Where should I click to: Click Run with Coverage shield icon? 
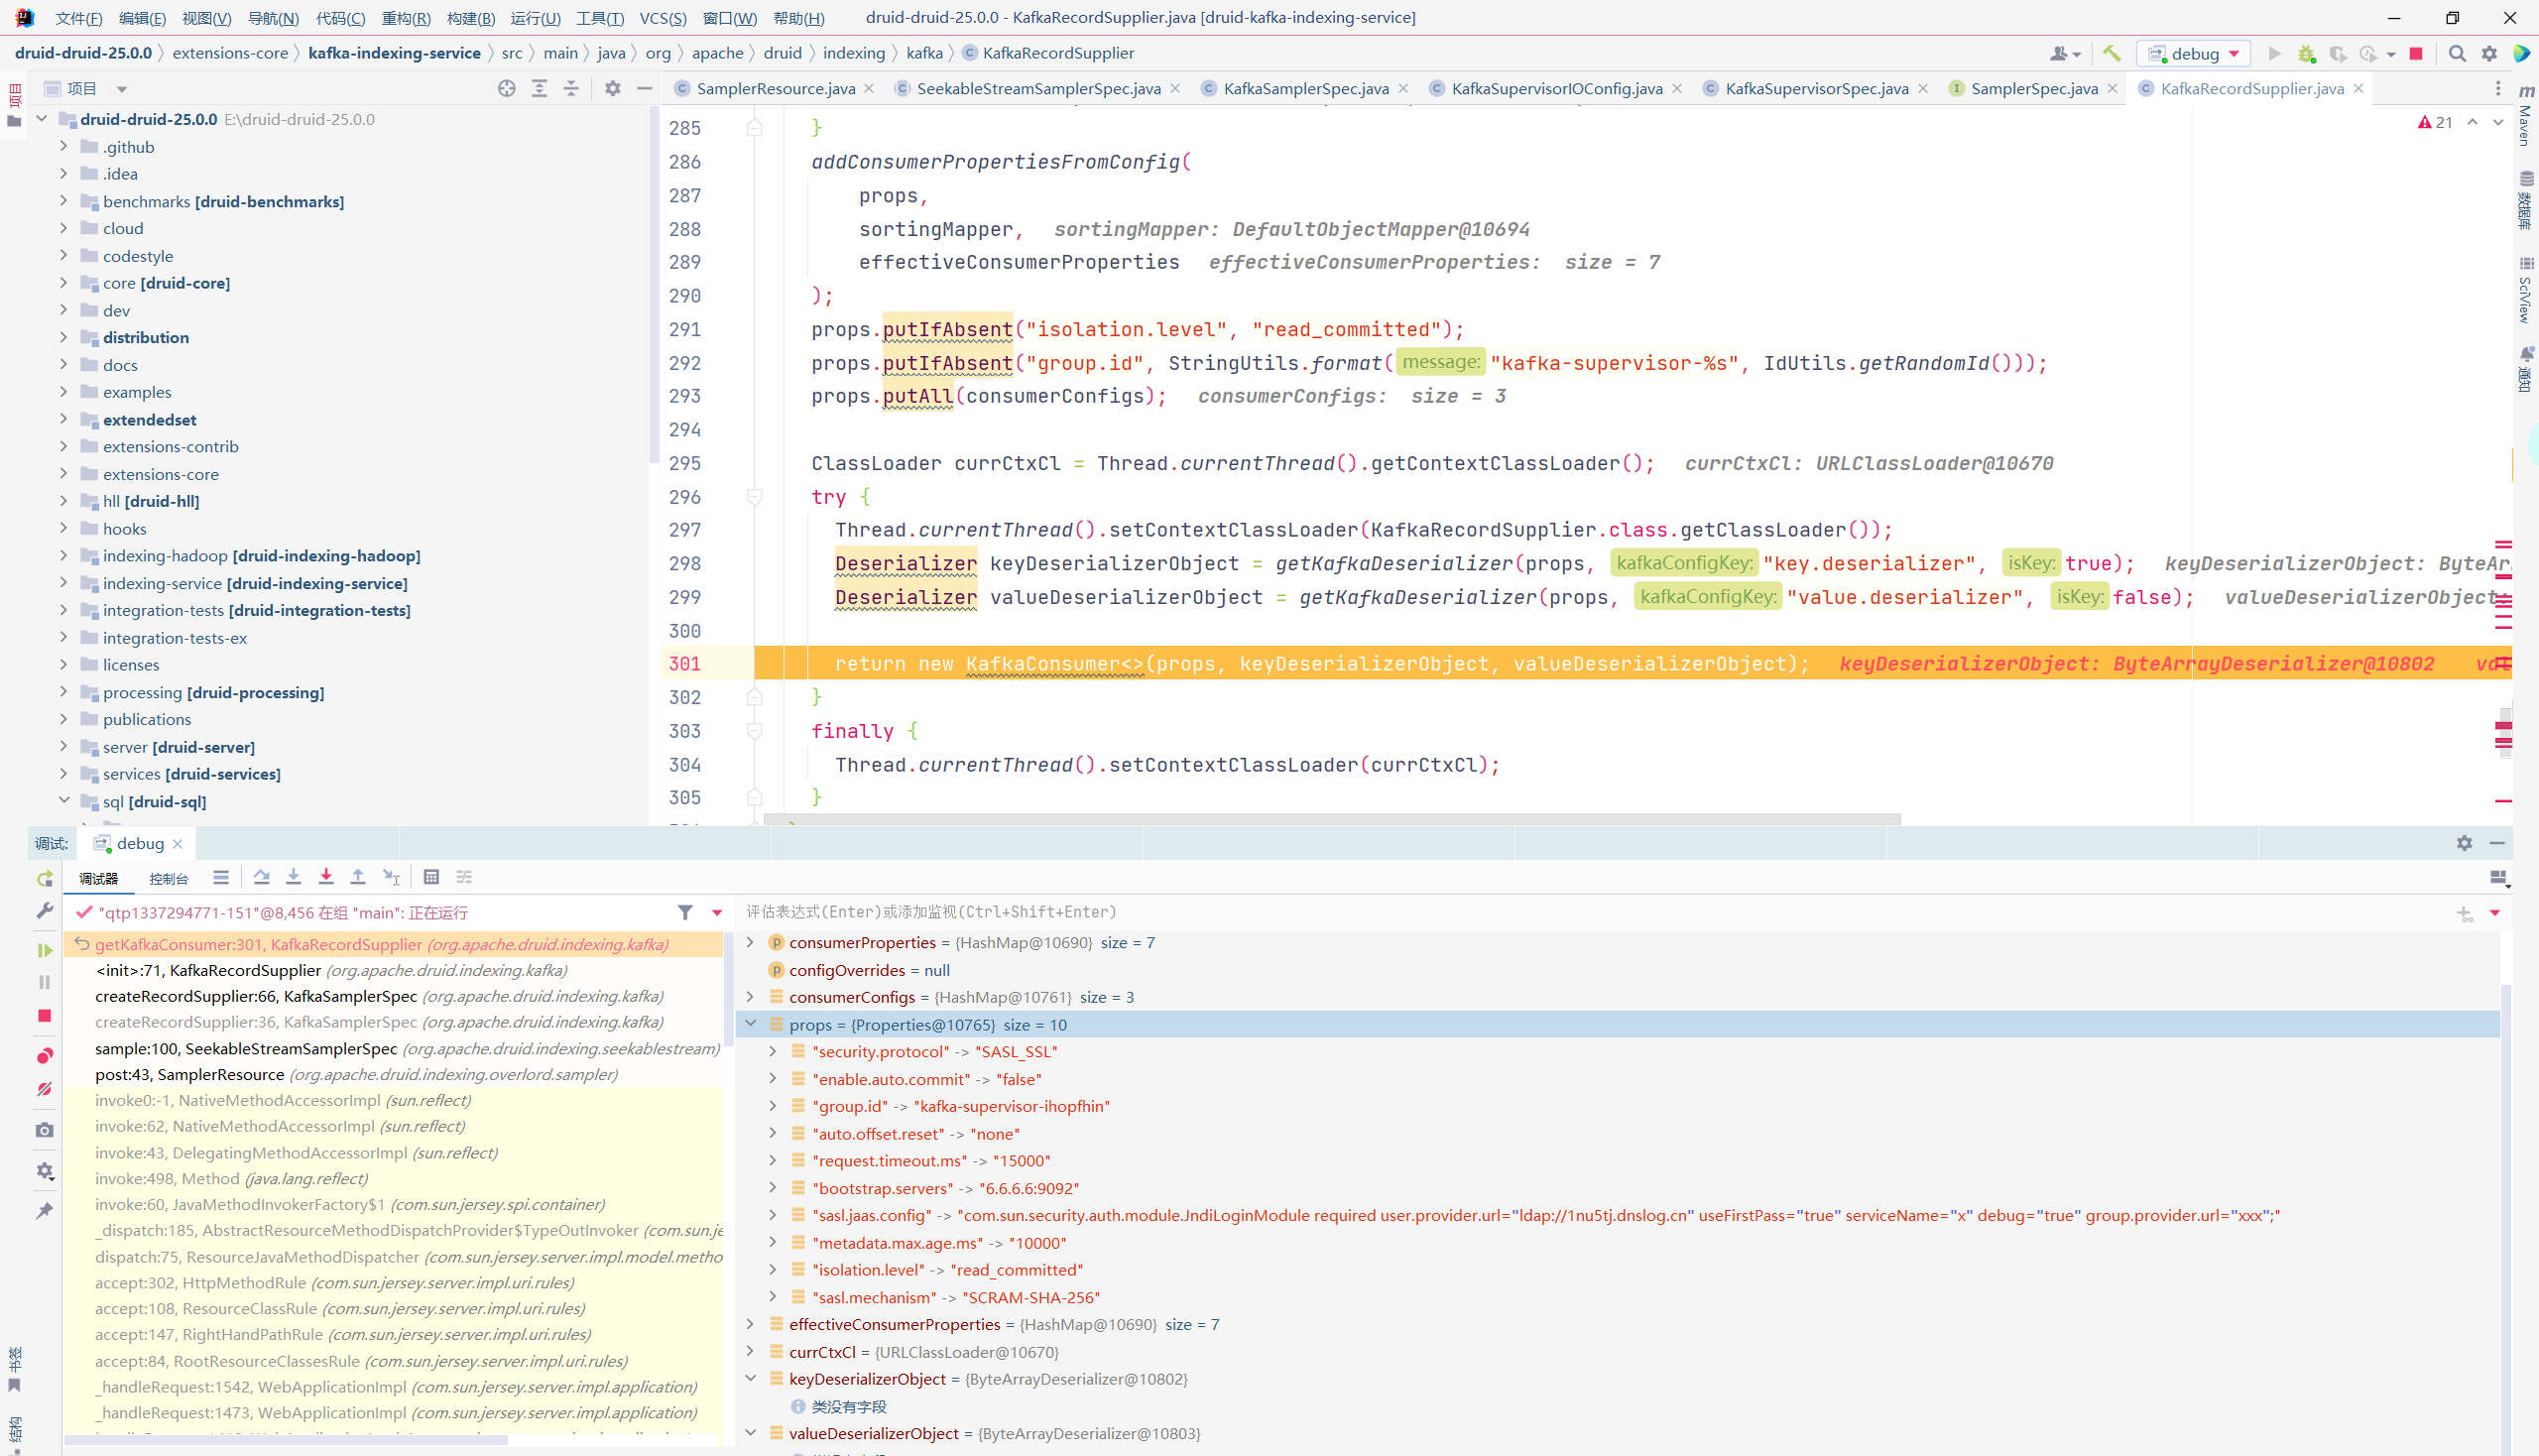2337,54
